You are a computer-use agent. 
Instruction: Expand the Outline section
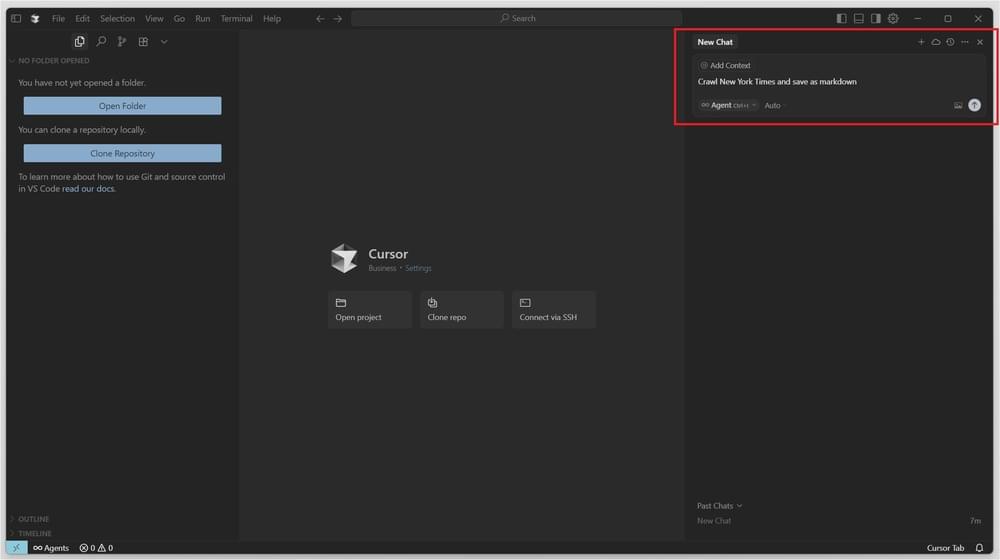(33, 519)
